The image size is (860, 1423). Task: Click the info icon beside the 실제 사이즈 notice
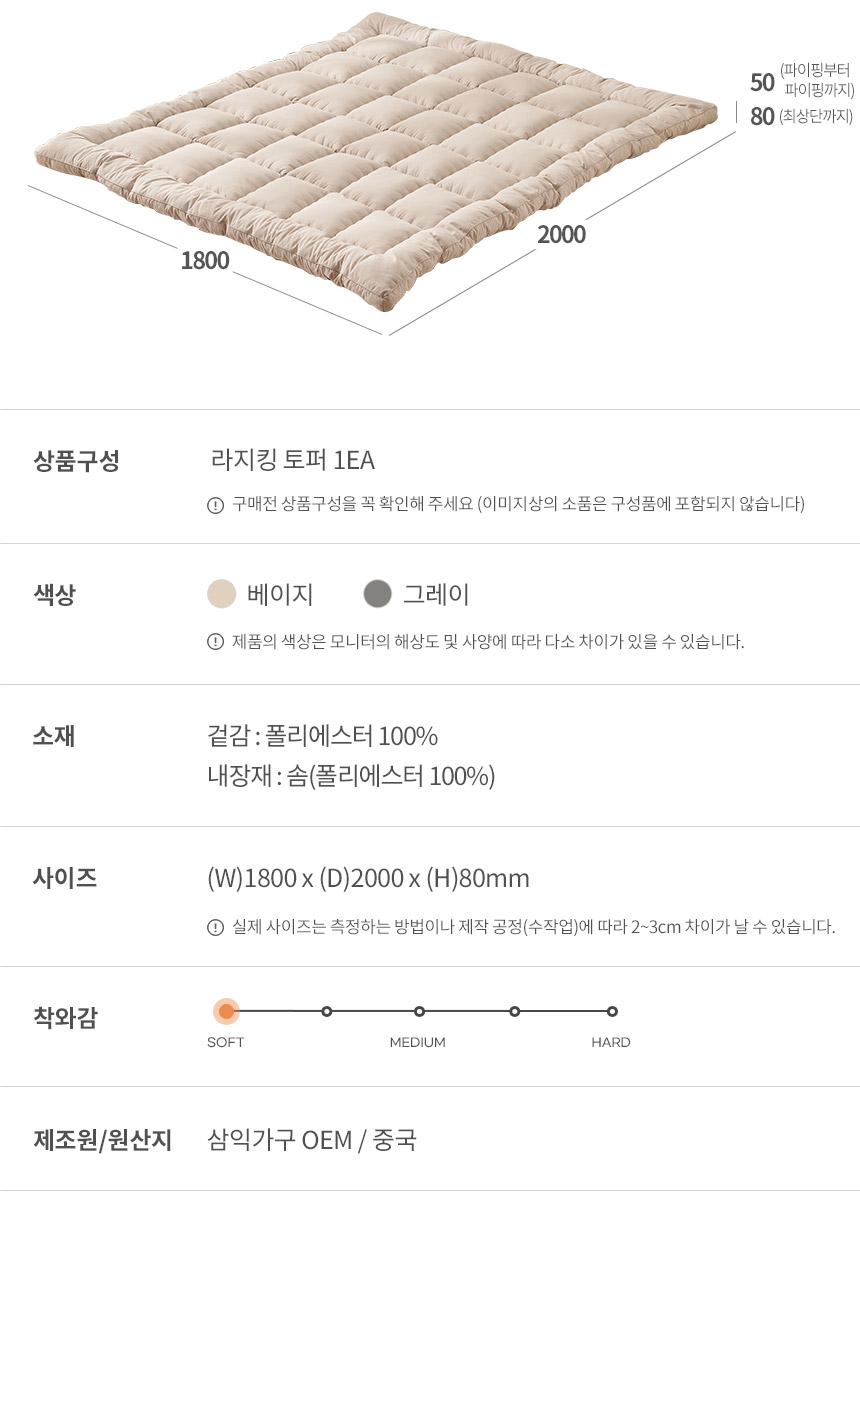[x=215, y=927]
